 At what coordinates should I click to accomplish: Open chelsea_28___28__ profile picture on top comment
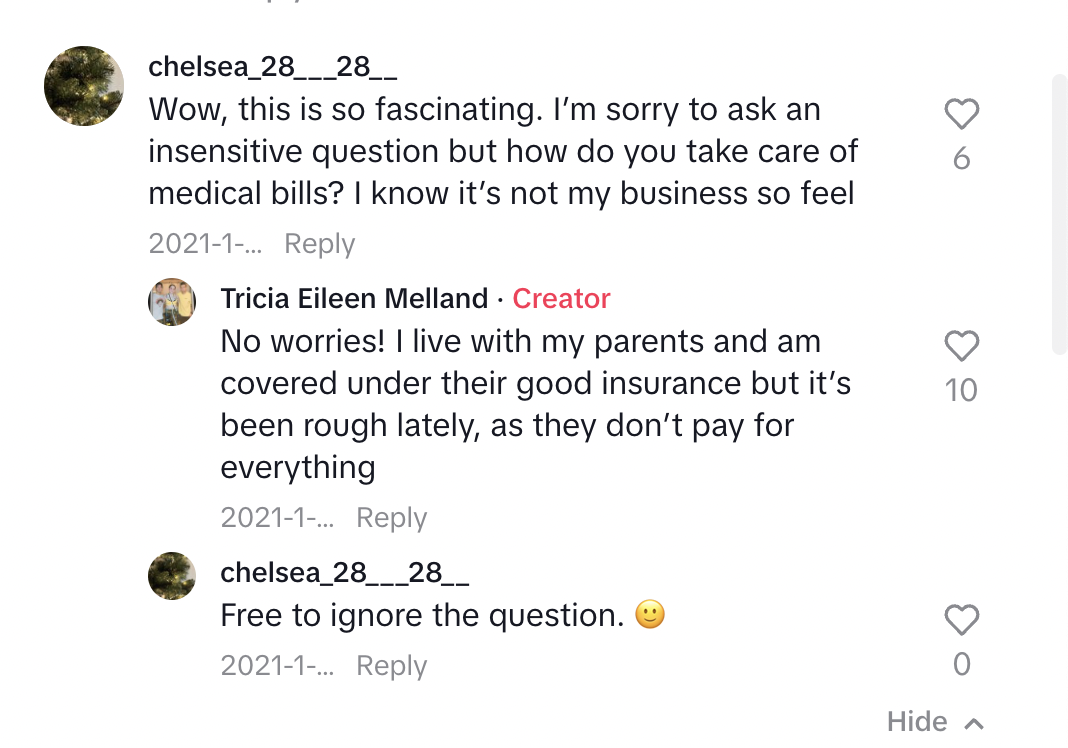coord(84,86)
